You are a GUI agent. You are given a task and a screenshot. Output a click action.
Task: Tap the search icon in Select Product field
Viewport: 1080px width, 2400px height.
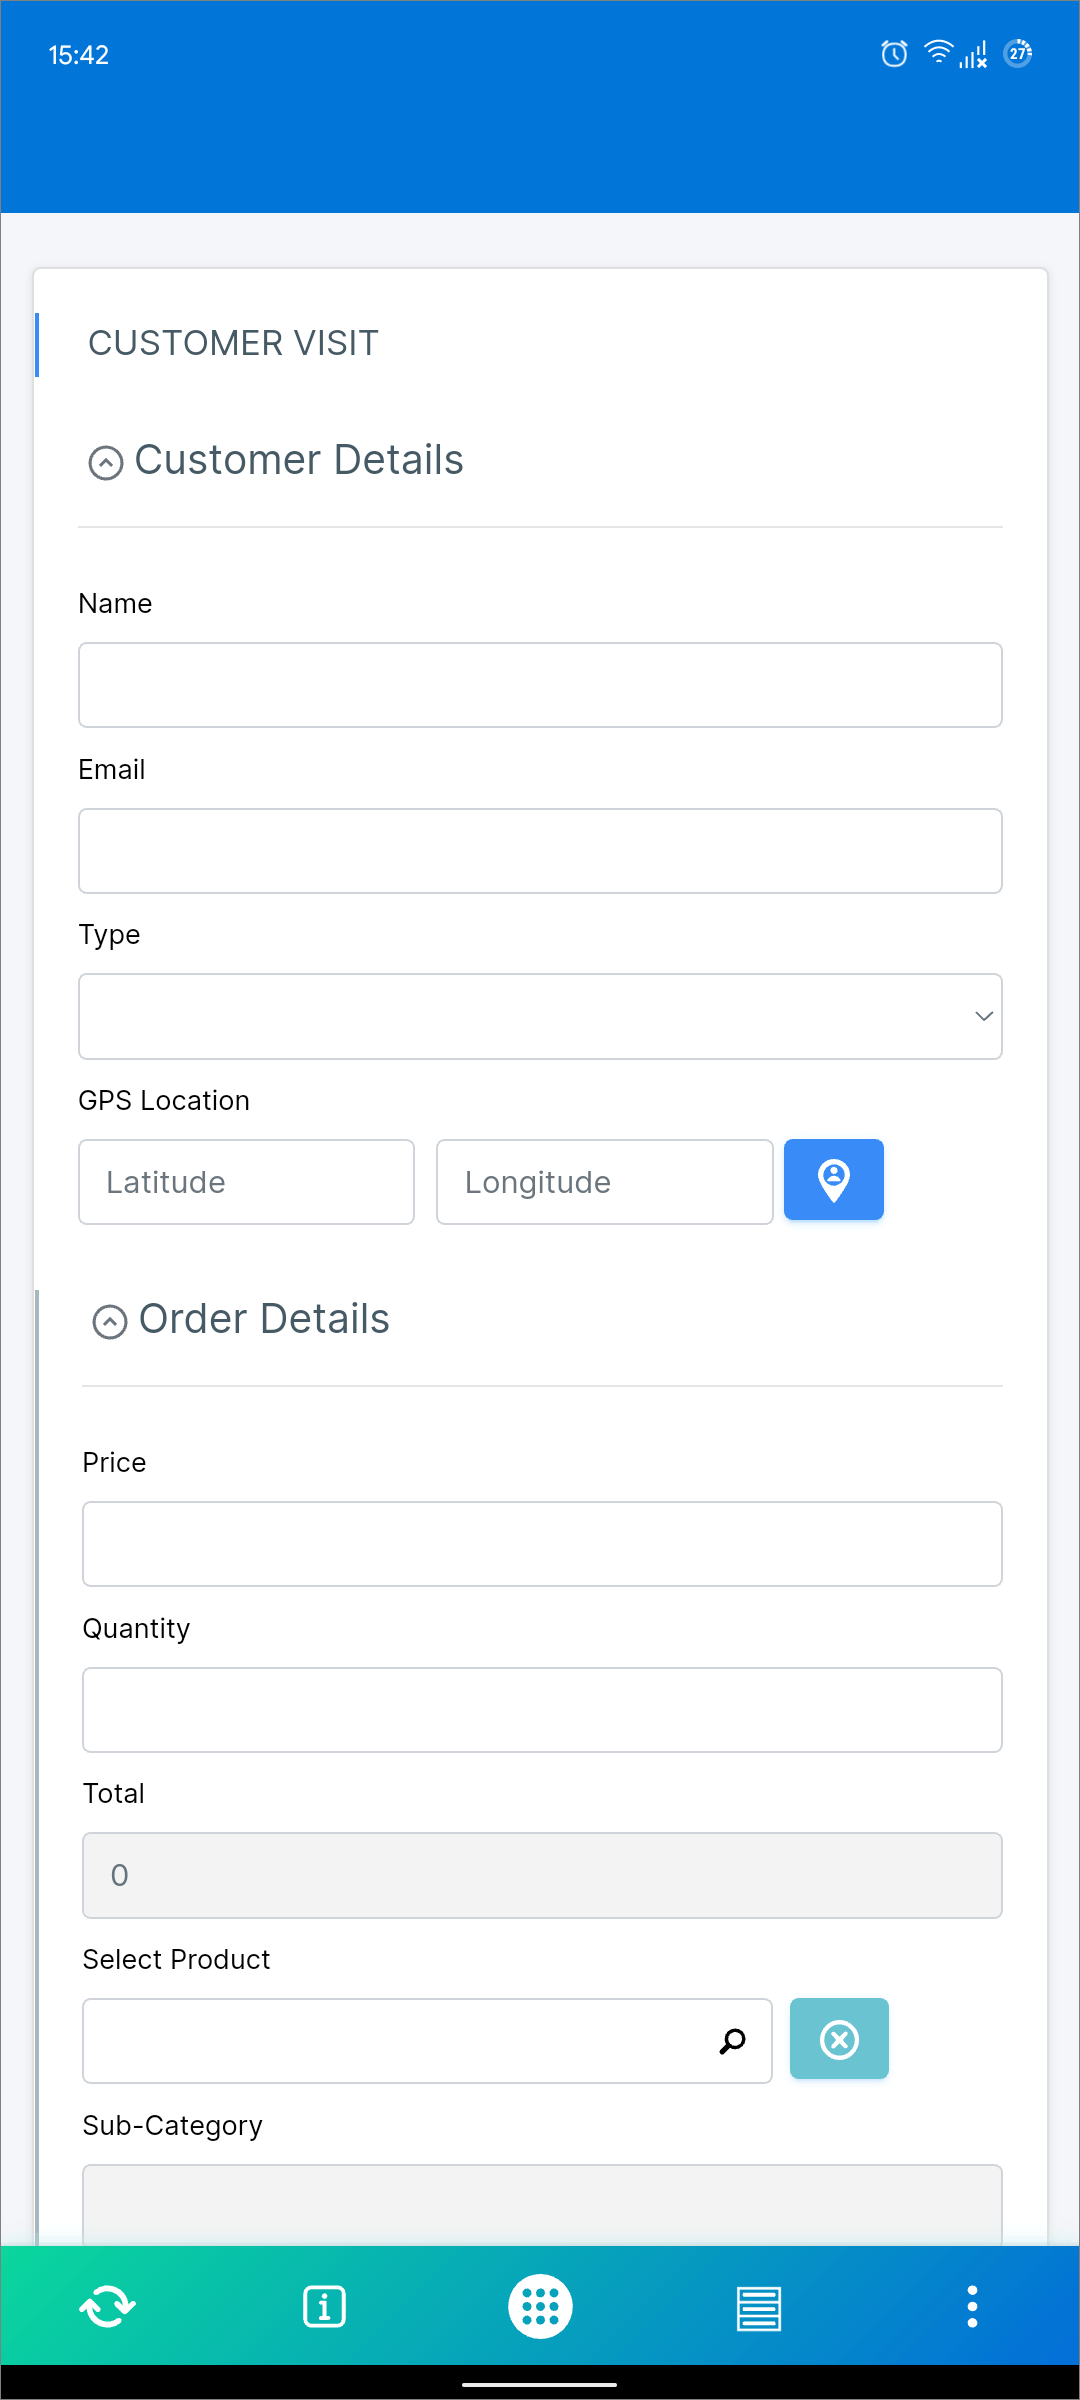pyautogui.click(x=732, y=2040)
